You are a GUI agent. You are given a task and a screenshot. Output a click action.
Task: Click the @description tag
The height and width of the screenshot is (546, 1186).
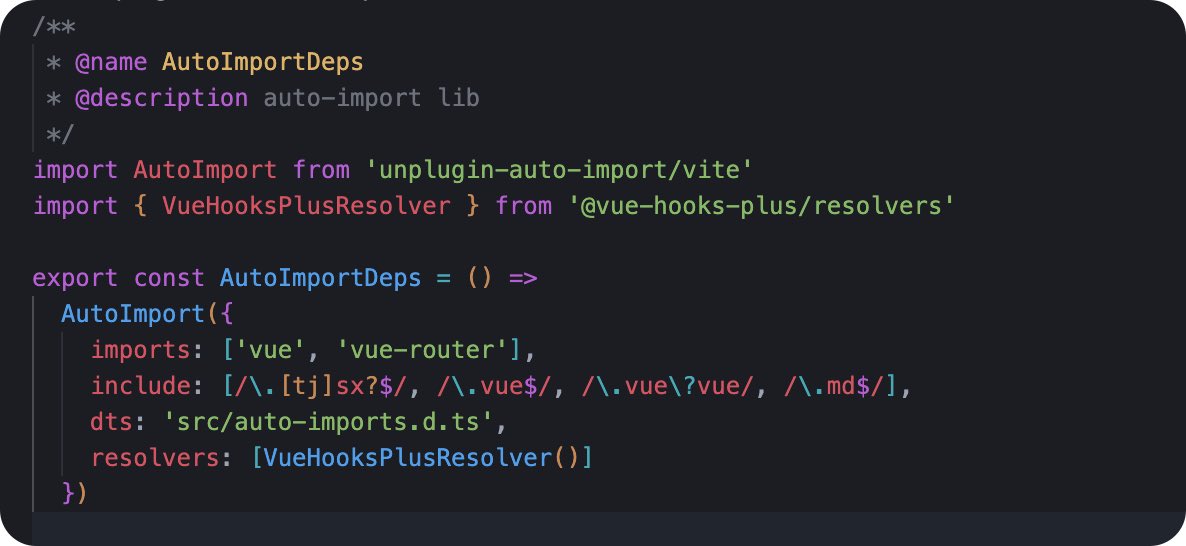point(161,98)
